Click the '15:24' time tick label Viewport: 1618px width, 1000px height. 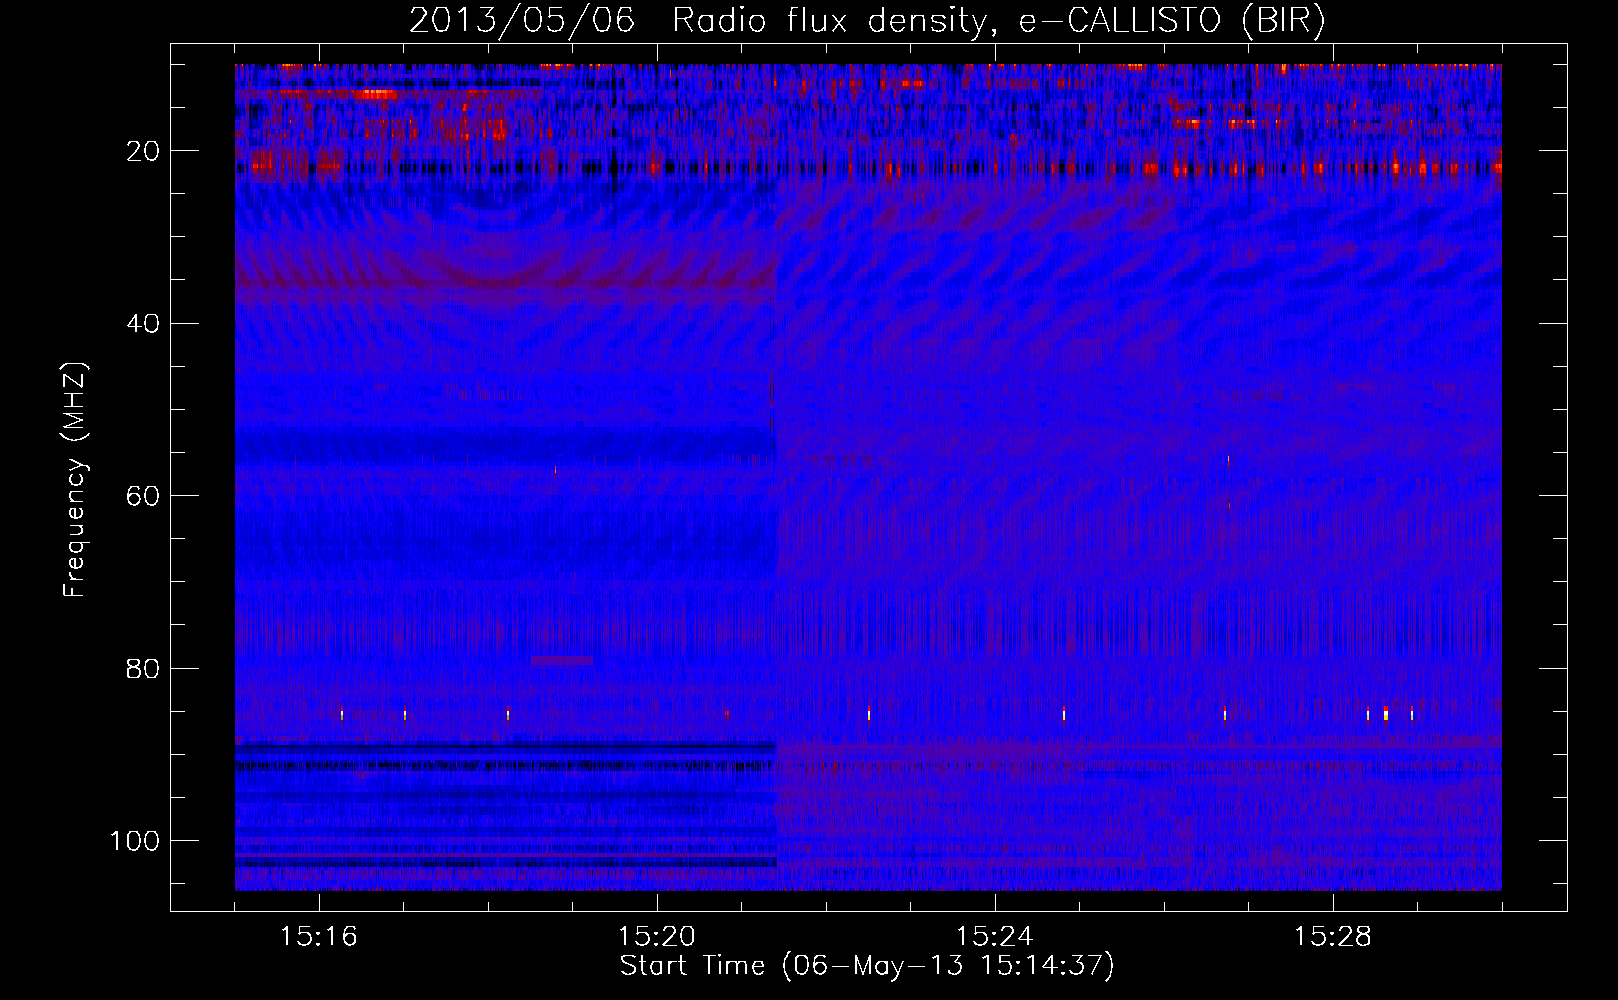[995, 936]
